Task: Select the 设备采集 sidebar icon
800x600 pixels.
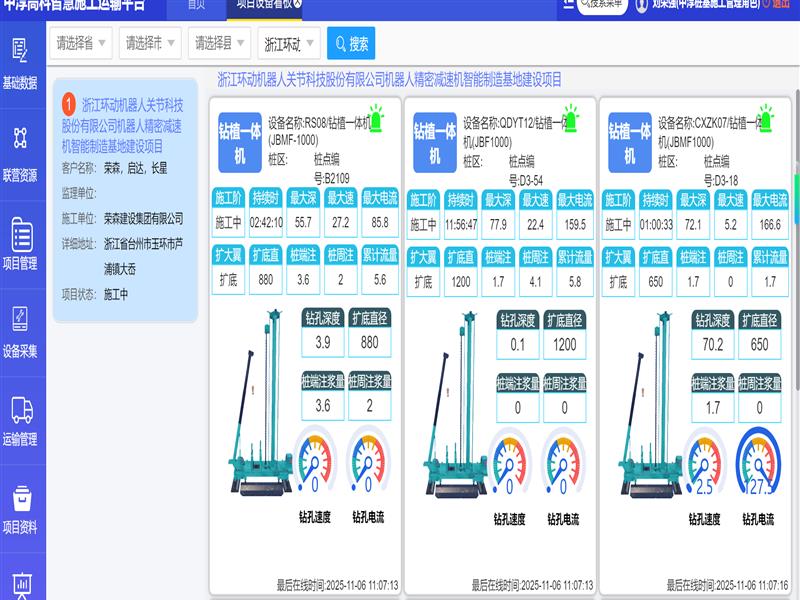Action: 19,330
